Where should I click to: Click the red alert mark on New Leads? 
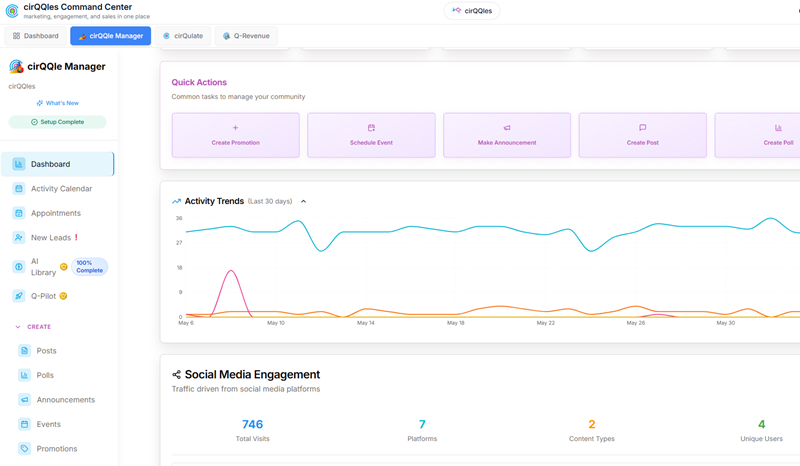(x=77, y=237)
